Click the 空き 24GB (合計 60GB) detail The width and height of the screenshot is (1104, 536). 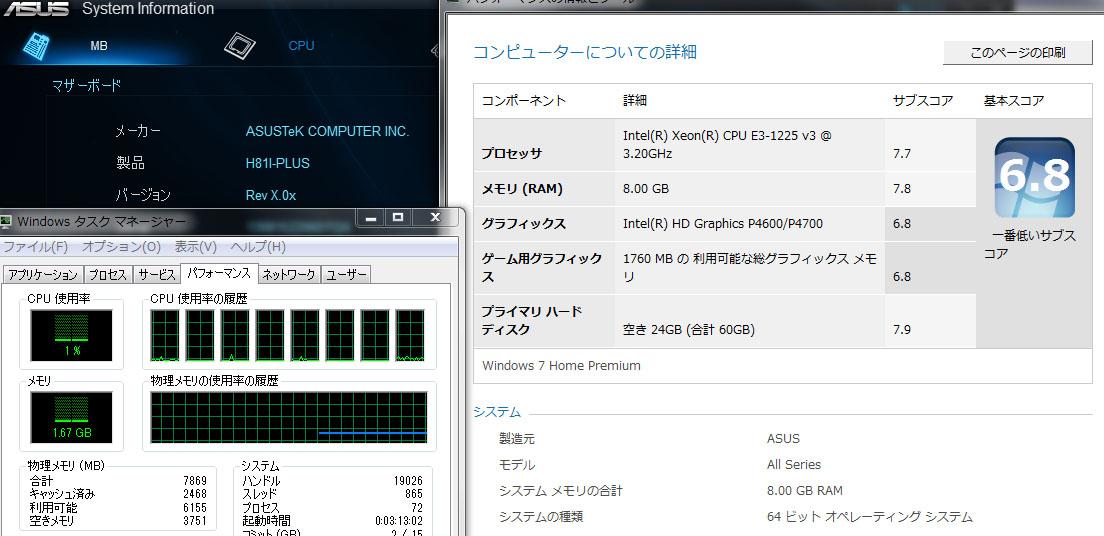(x=689, y=330)
